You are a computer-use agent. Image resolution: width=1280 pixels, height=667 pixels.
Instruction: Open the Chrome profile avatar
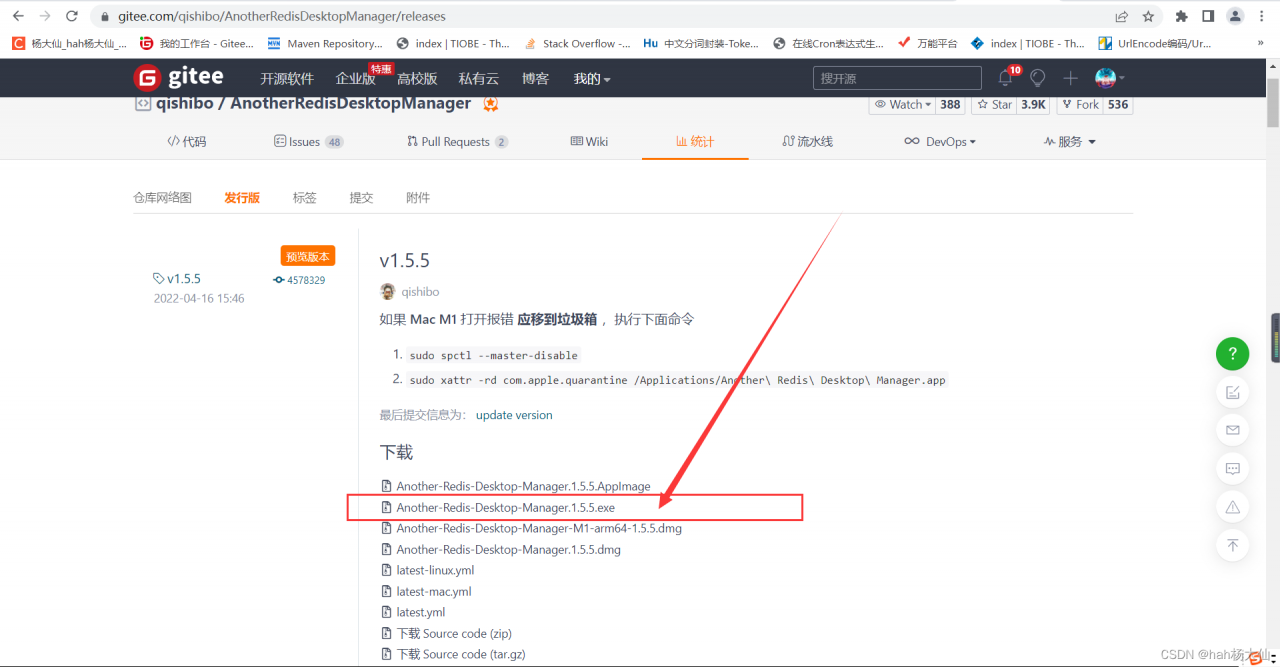(1236, 16)
